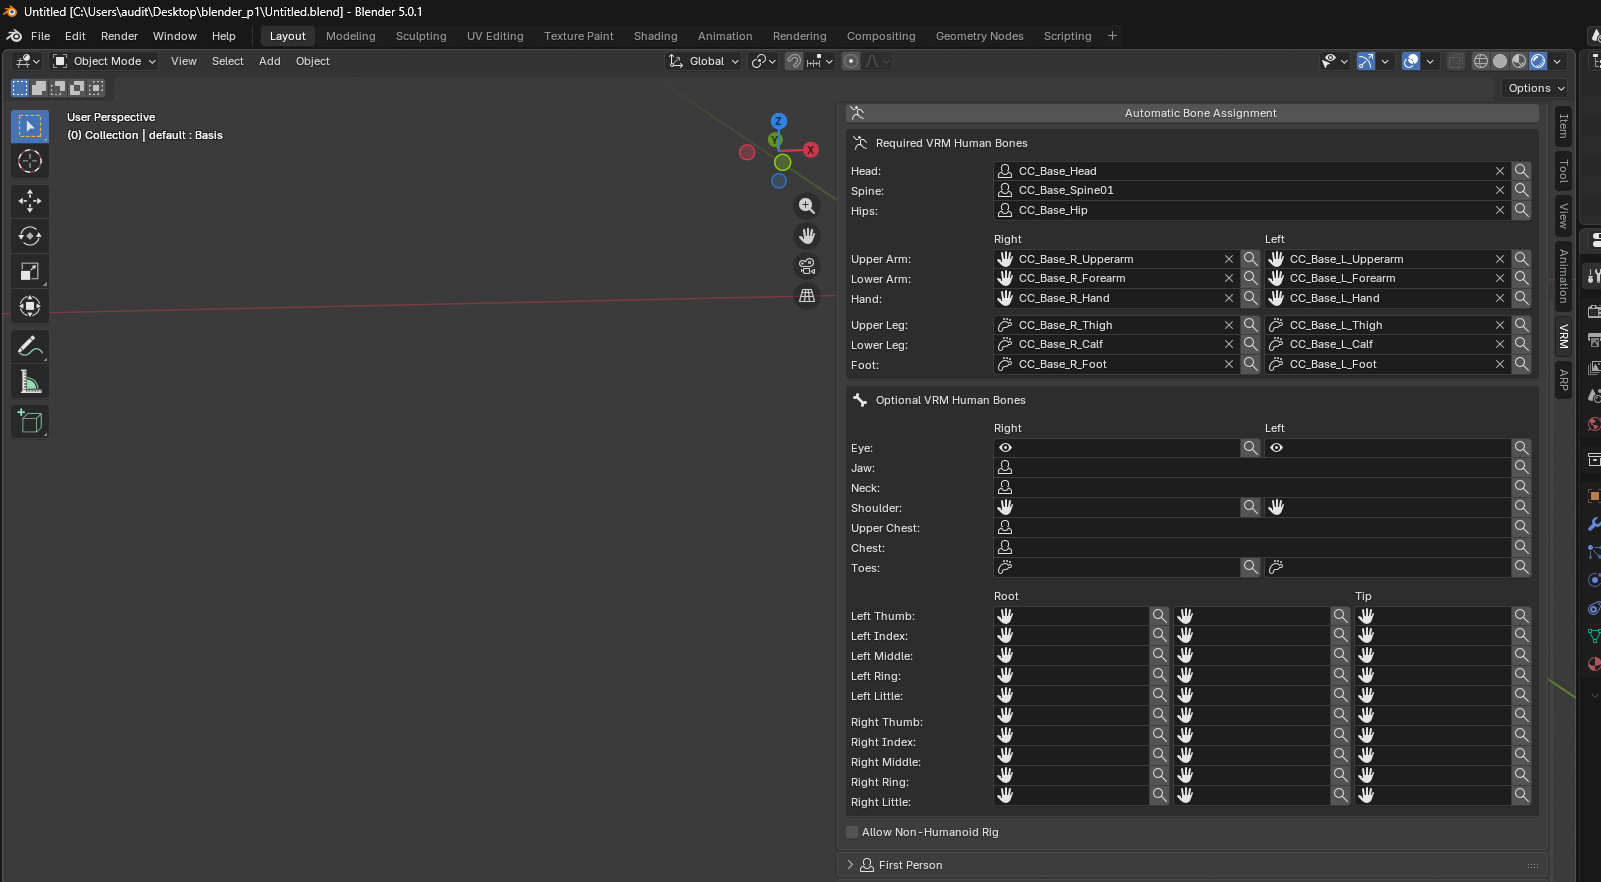Switch to wireframe viewport shading

pyautogui.click(x=1481, y=61)
